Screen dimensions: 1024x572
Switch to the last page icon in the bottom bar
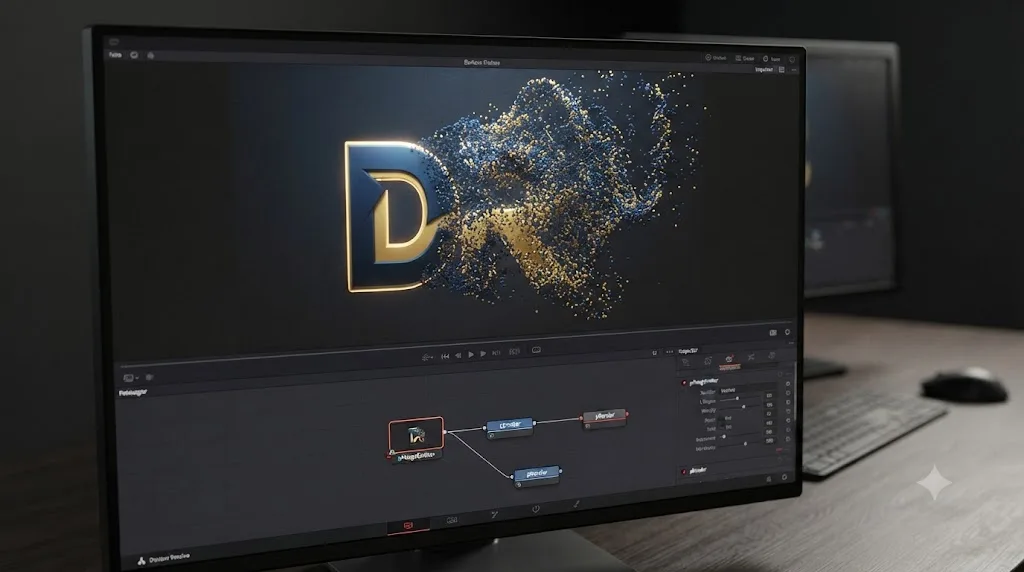point(576,504)
